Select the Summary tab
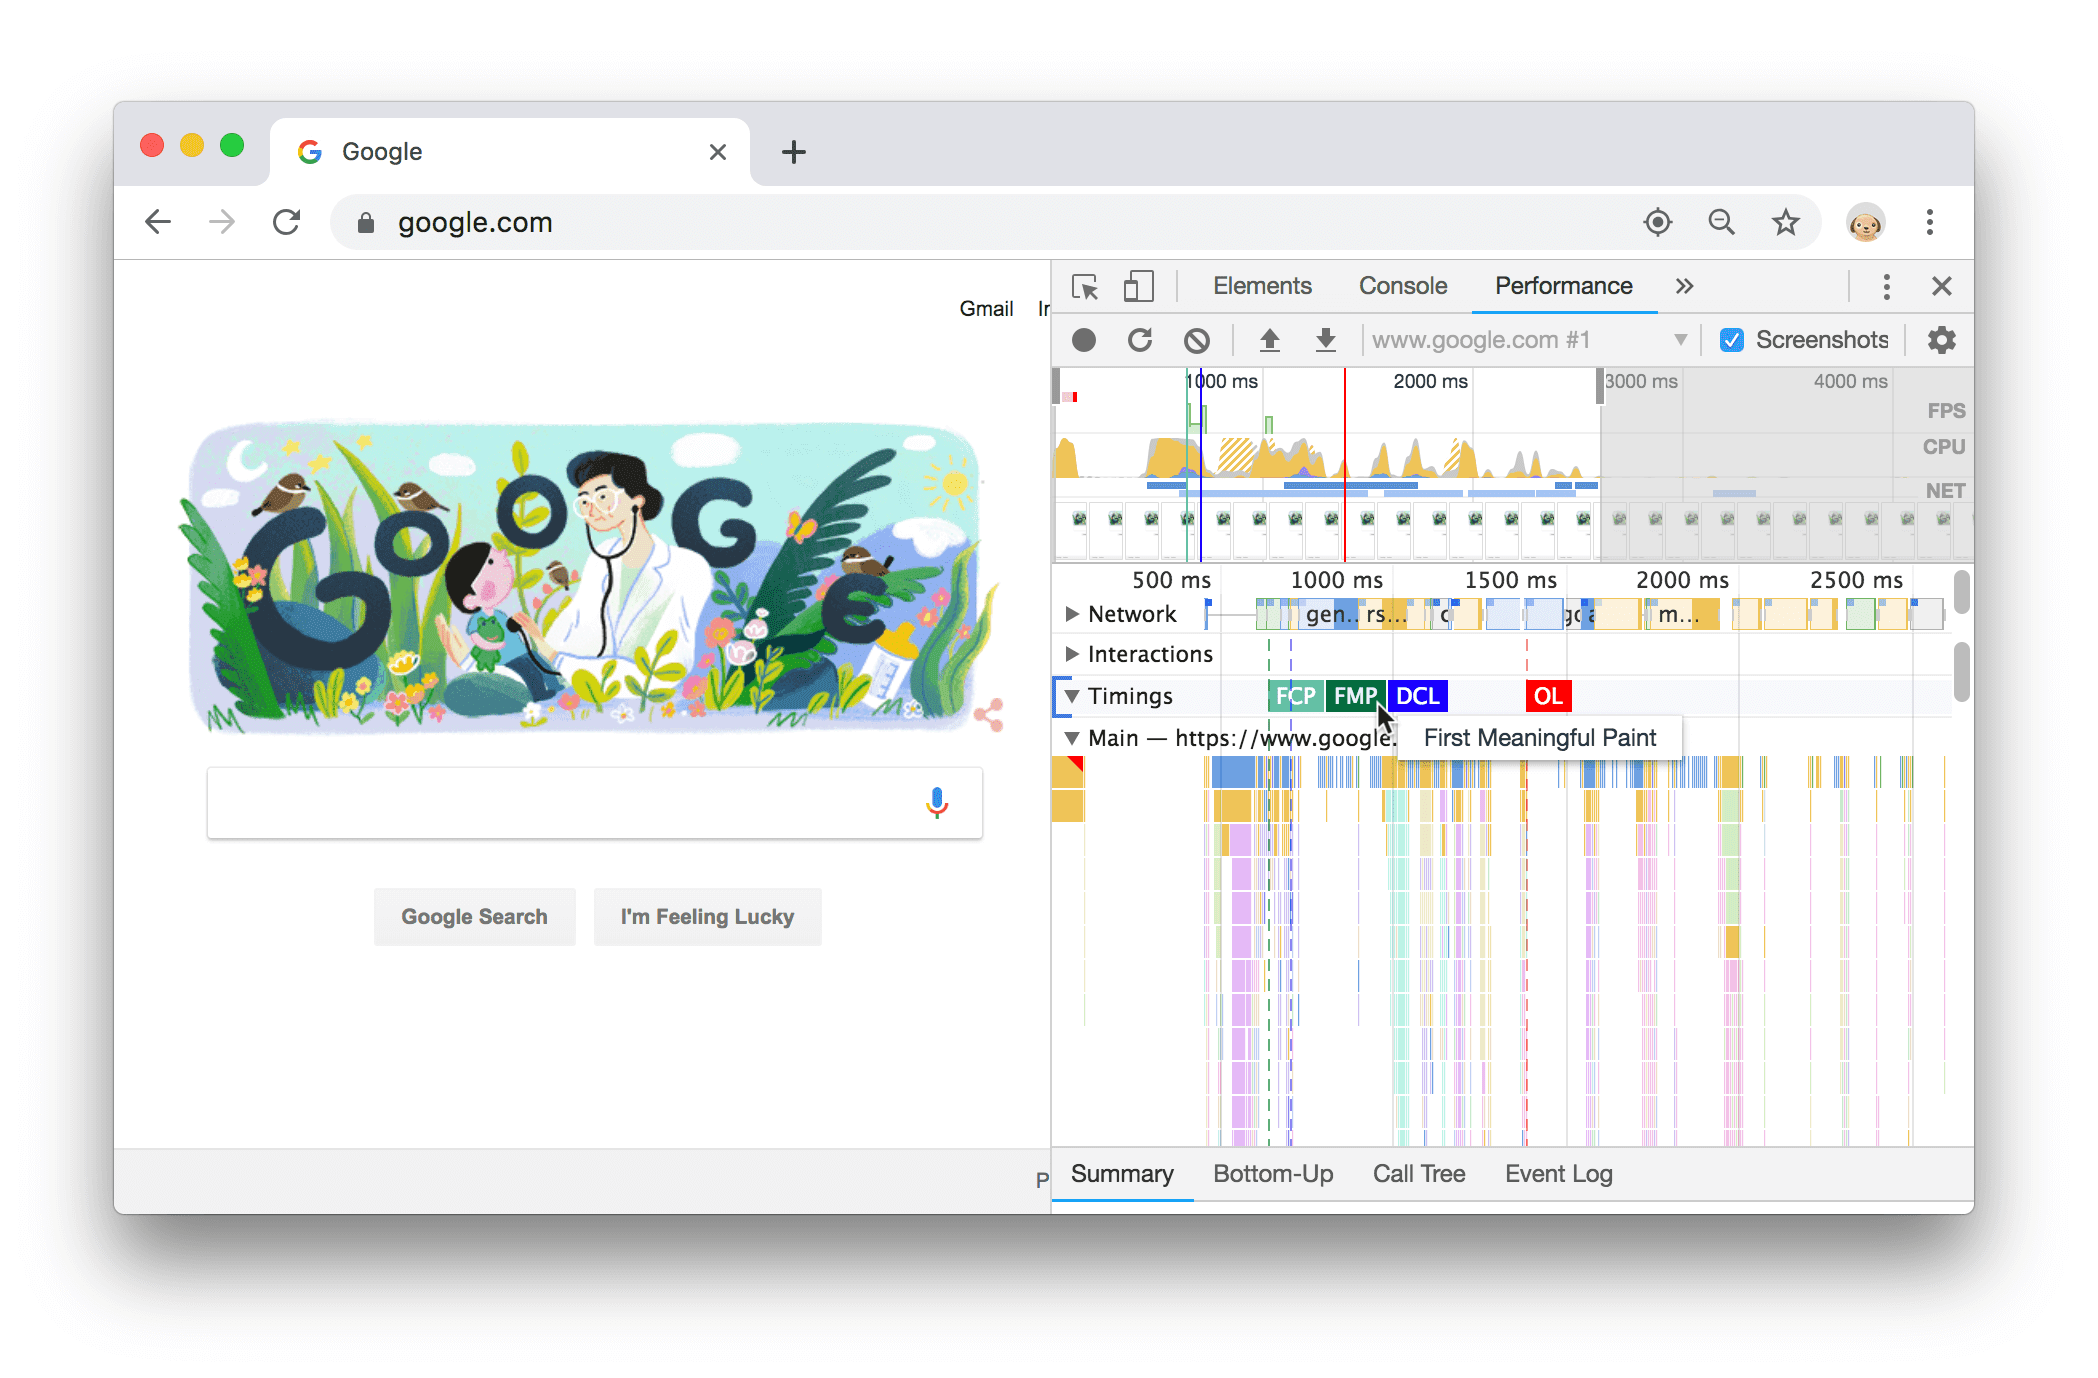The image size is (2098, 1378). click(1118, 1175)
